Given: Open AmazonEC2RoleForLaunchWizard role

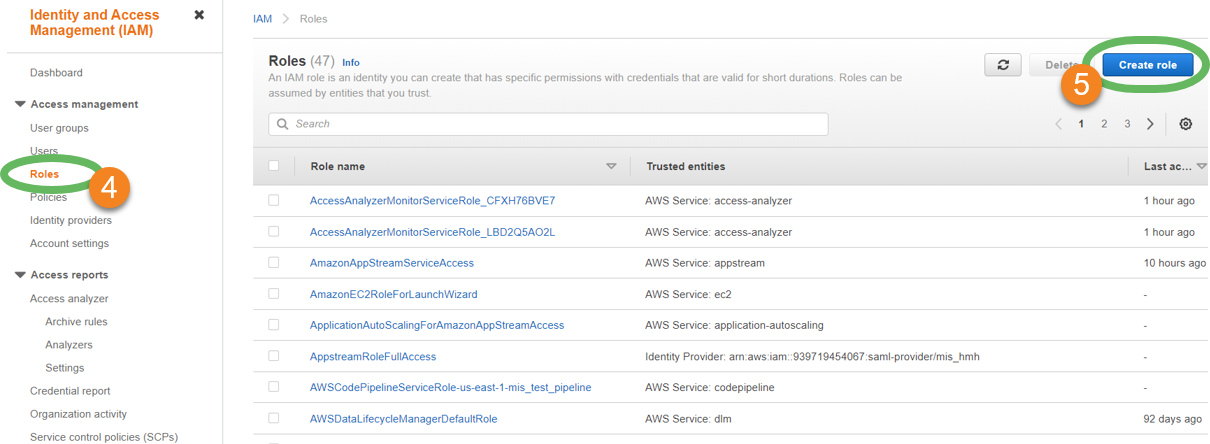Looking at the screenshot, I should (x=394, y=294).
